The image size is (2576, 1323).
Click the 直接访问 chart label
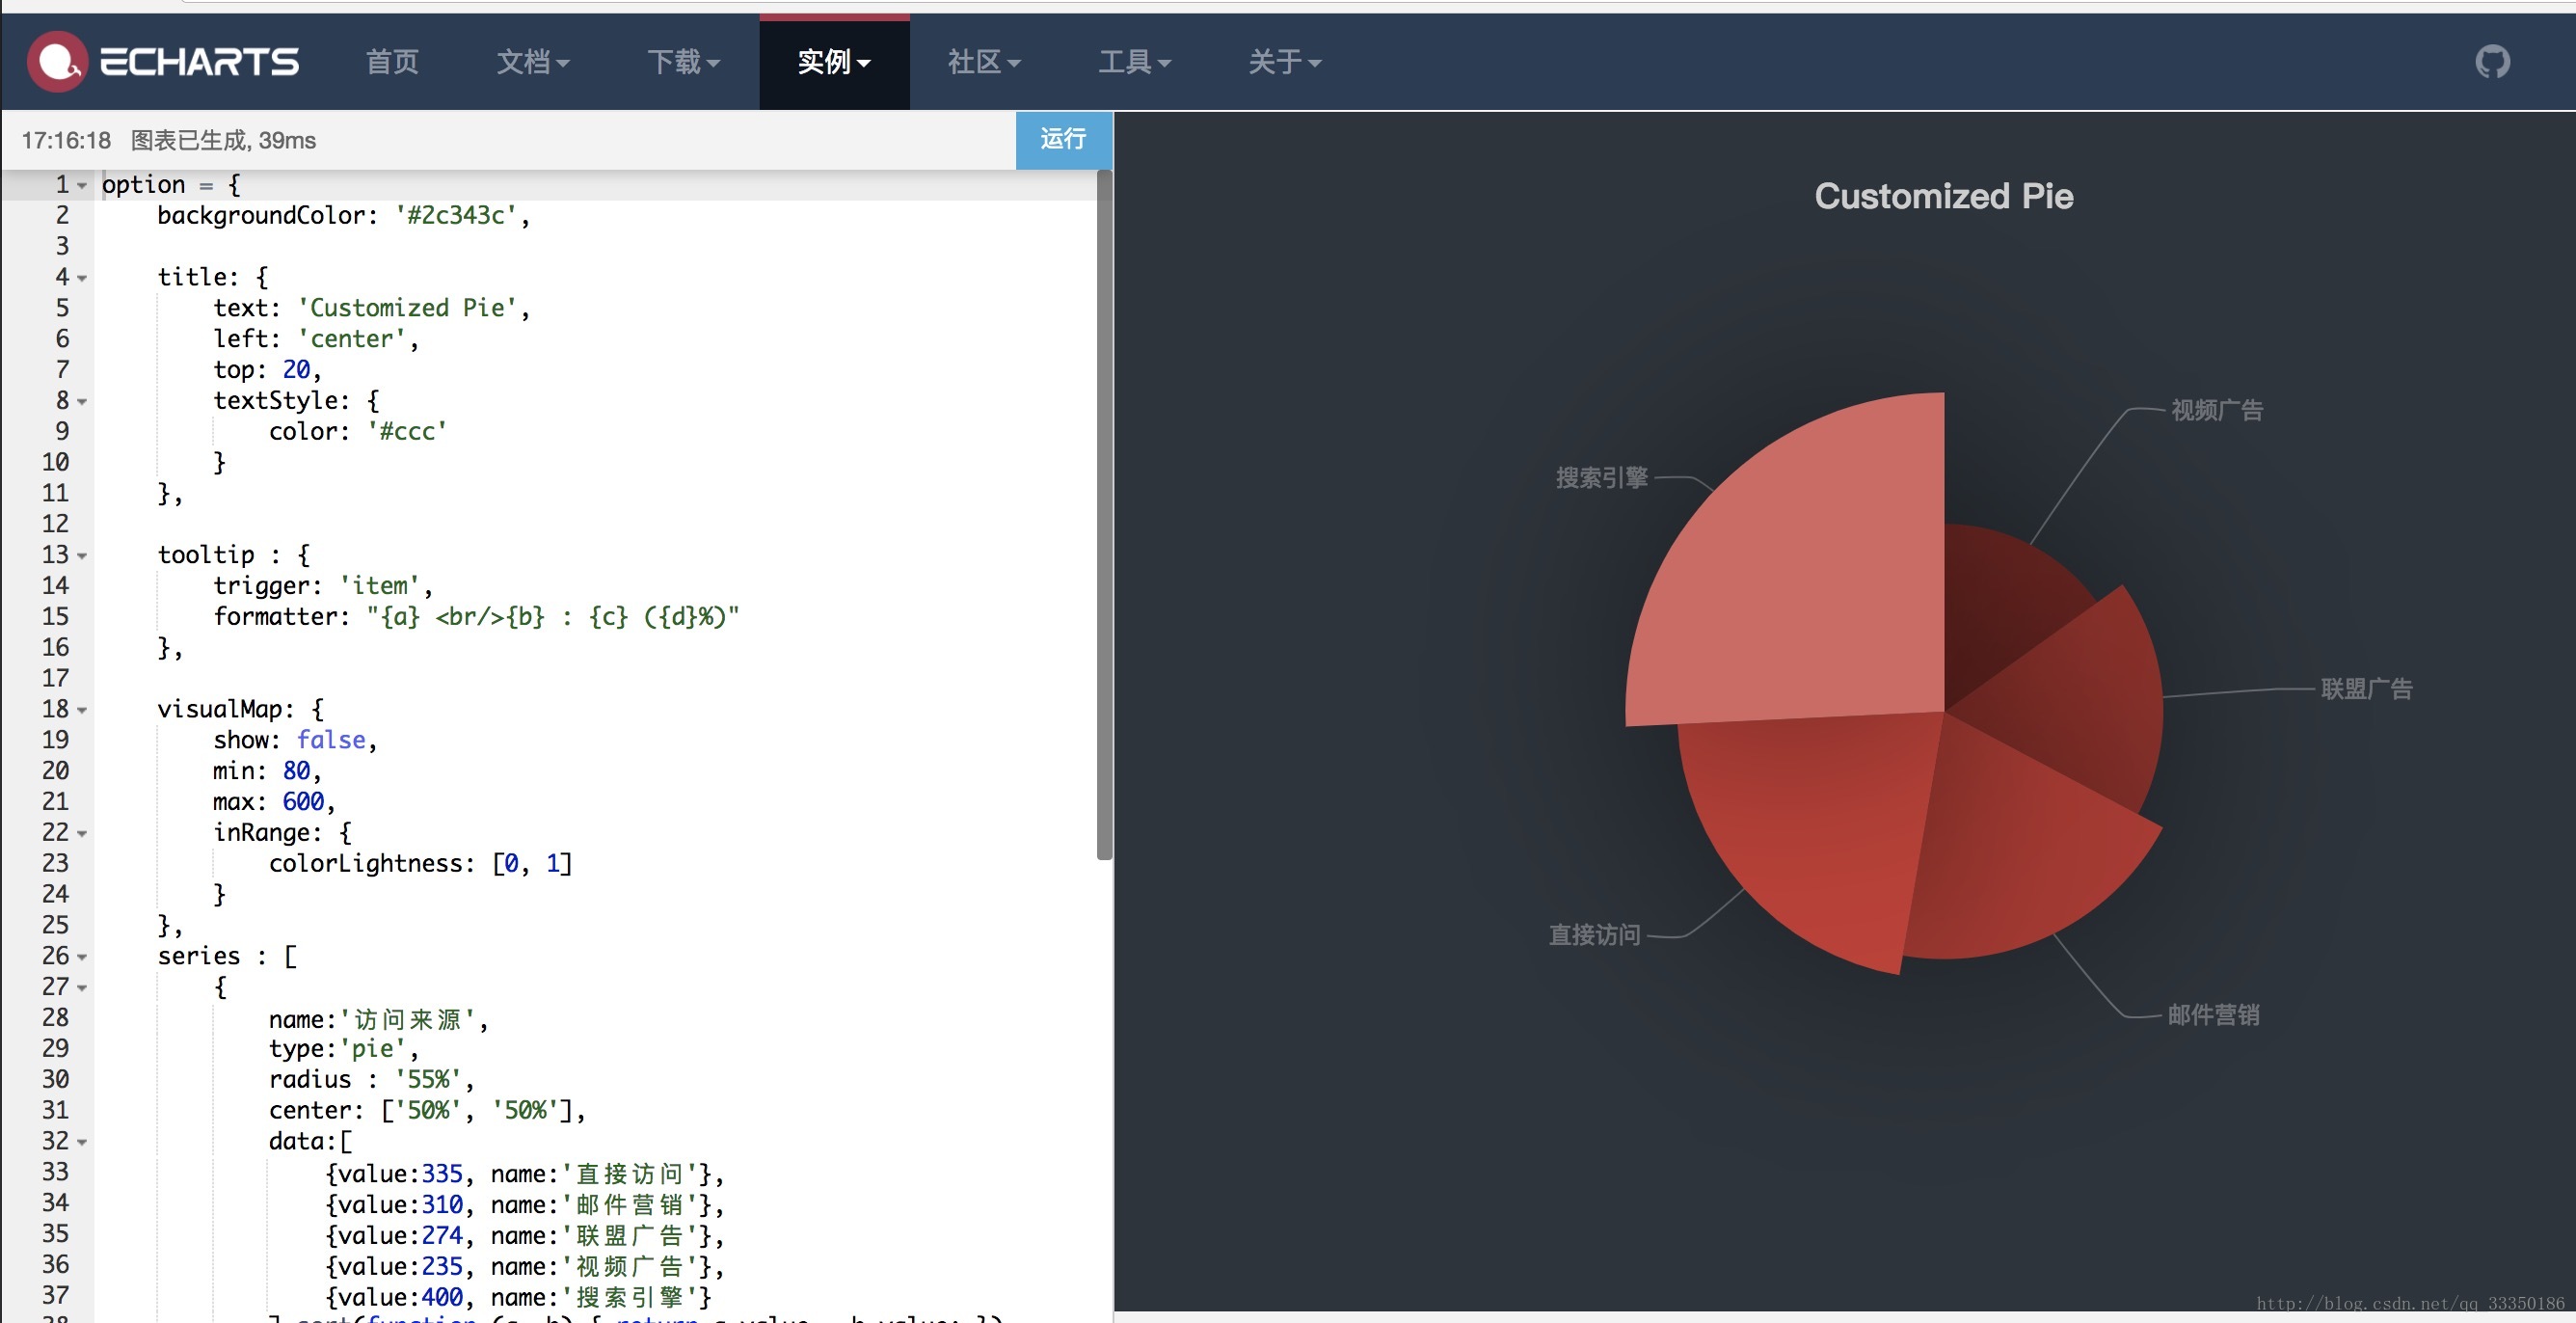tap(1594, 935)
